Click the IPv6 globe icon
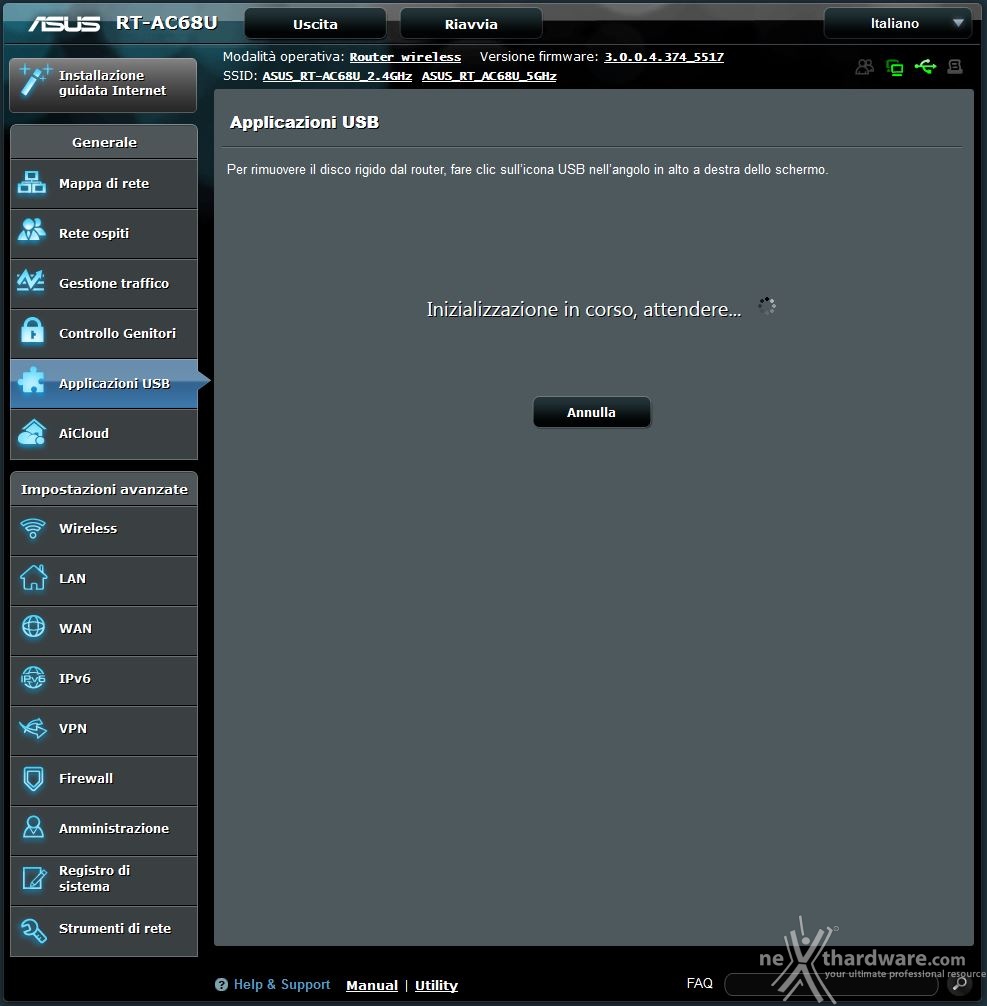 click(33, 678)
